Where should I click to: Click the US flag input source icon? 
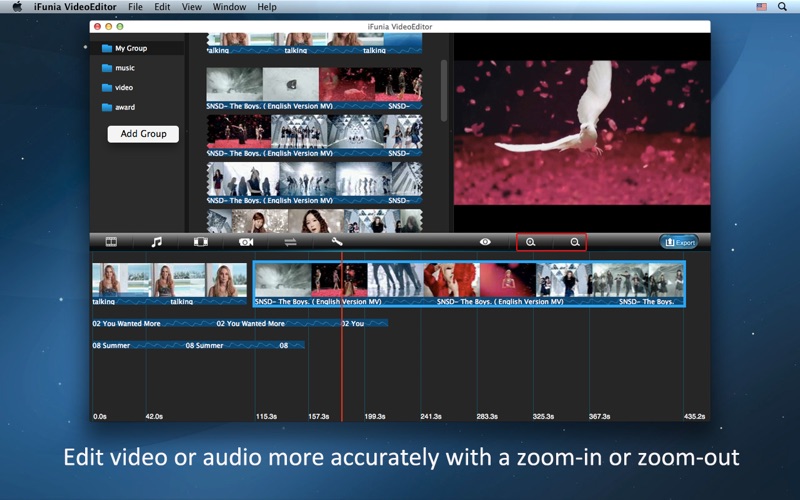pyautogui.click(x=762, y=7)
